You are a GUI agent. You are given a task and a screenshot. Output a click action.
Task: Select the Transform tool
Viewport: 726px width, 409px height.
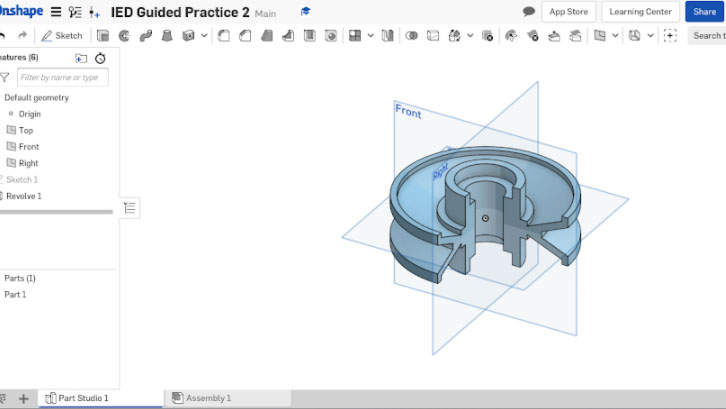[x=455, y=36]
